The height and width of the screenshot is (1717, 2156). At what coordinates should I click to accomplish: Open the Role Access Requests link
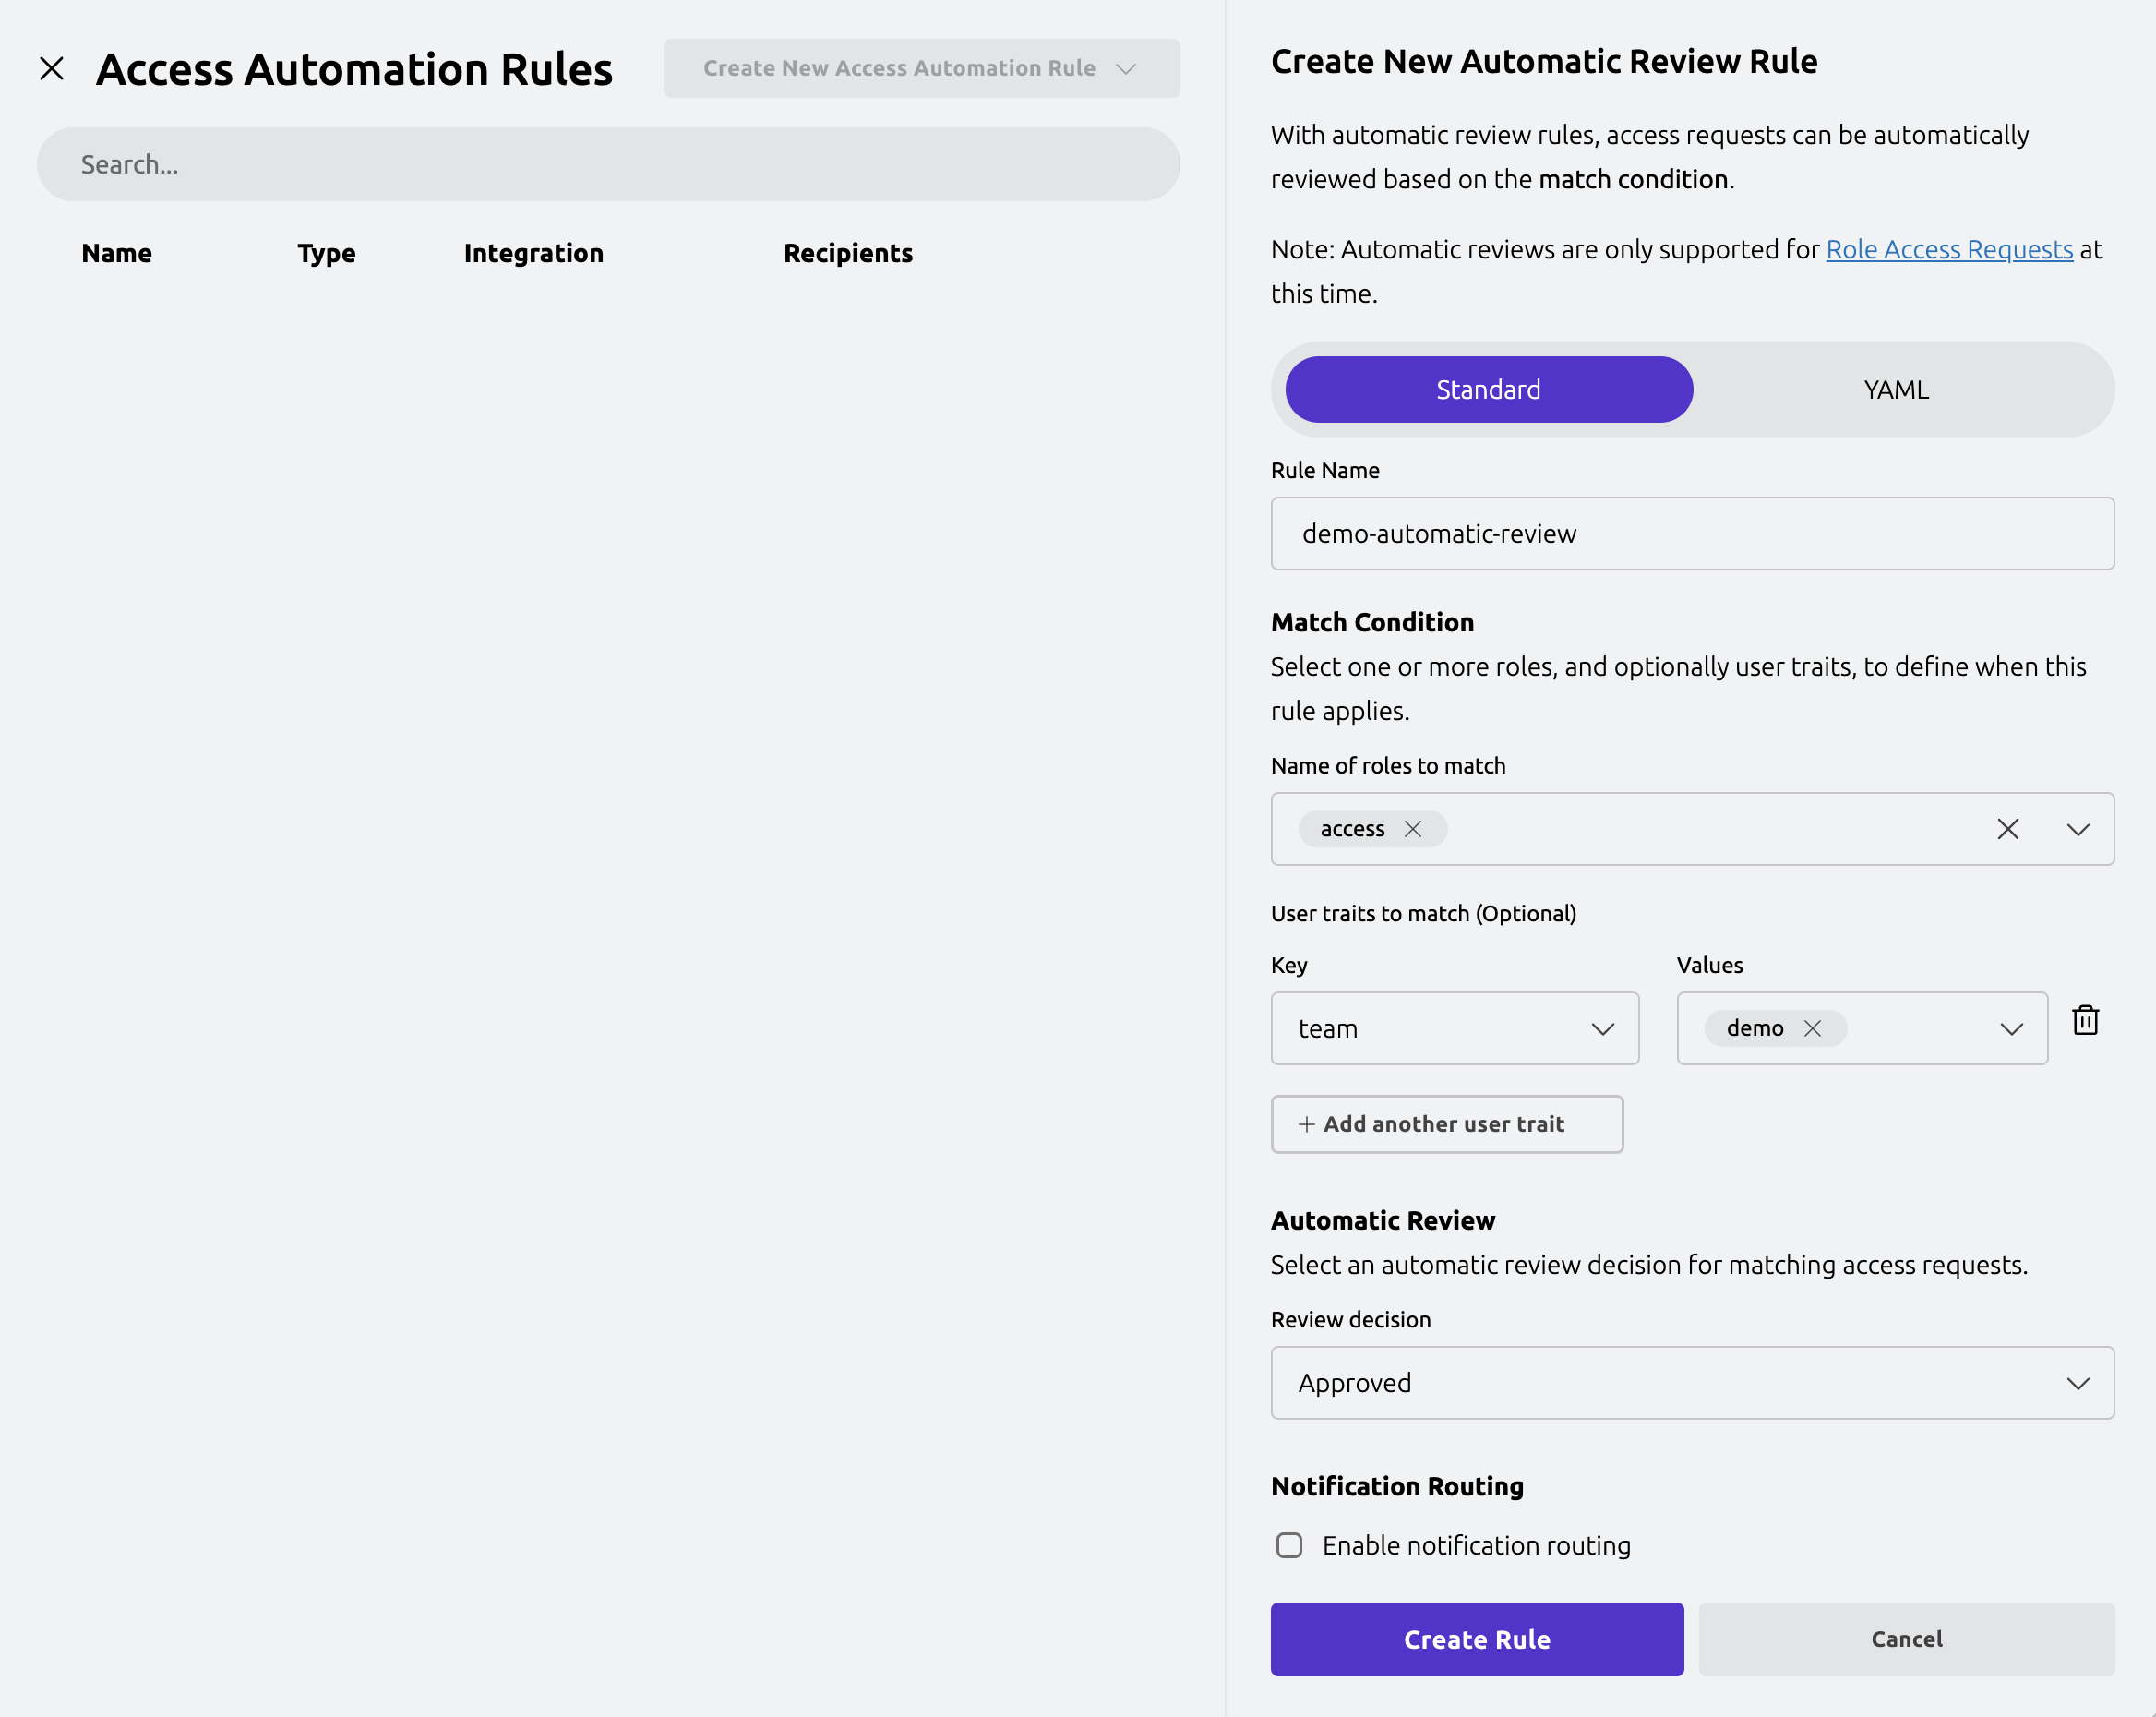click(1949, 249)
